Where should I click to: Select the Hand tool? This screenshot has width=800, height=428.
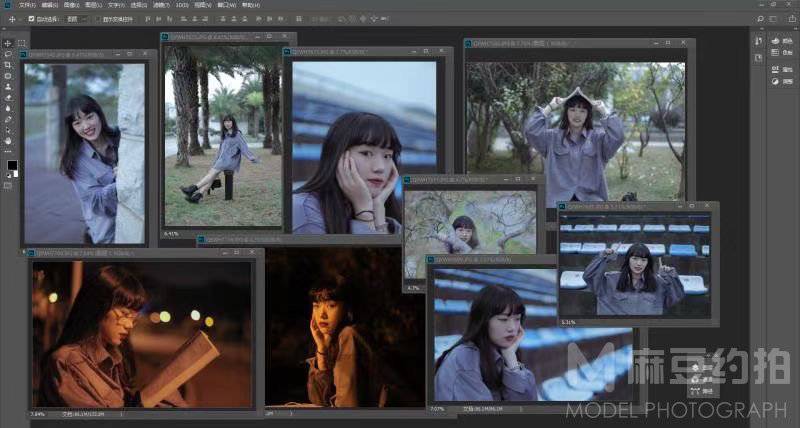(8, 140)
